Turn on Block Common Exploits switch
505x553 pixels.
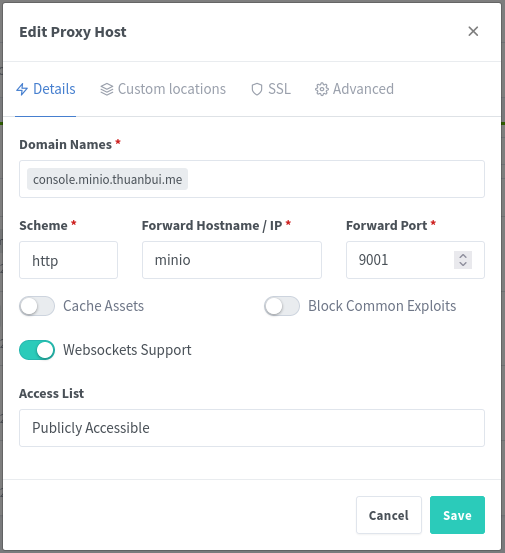tap(282, 306)
